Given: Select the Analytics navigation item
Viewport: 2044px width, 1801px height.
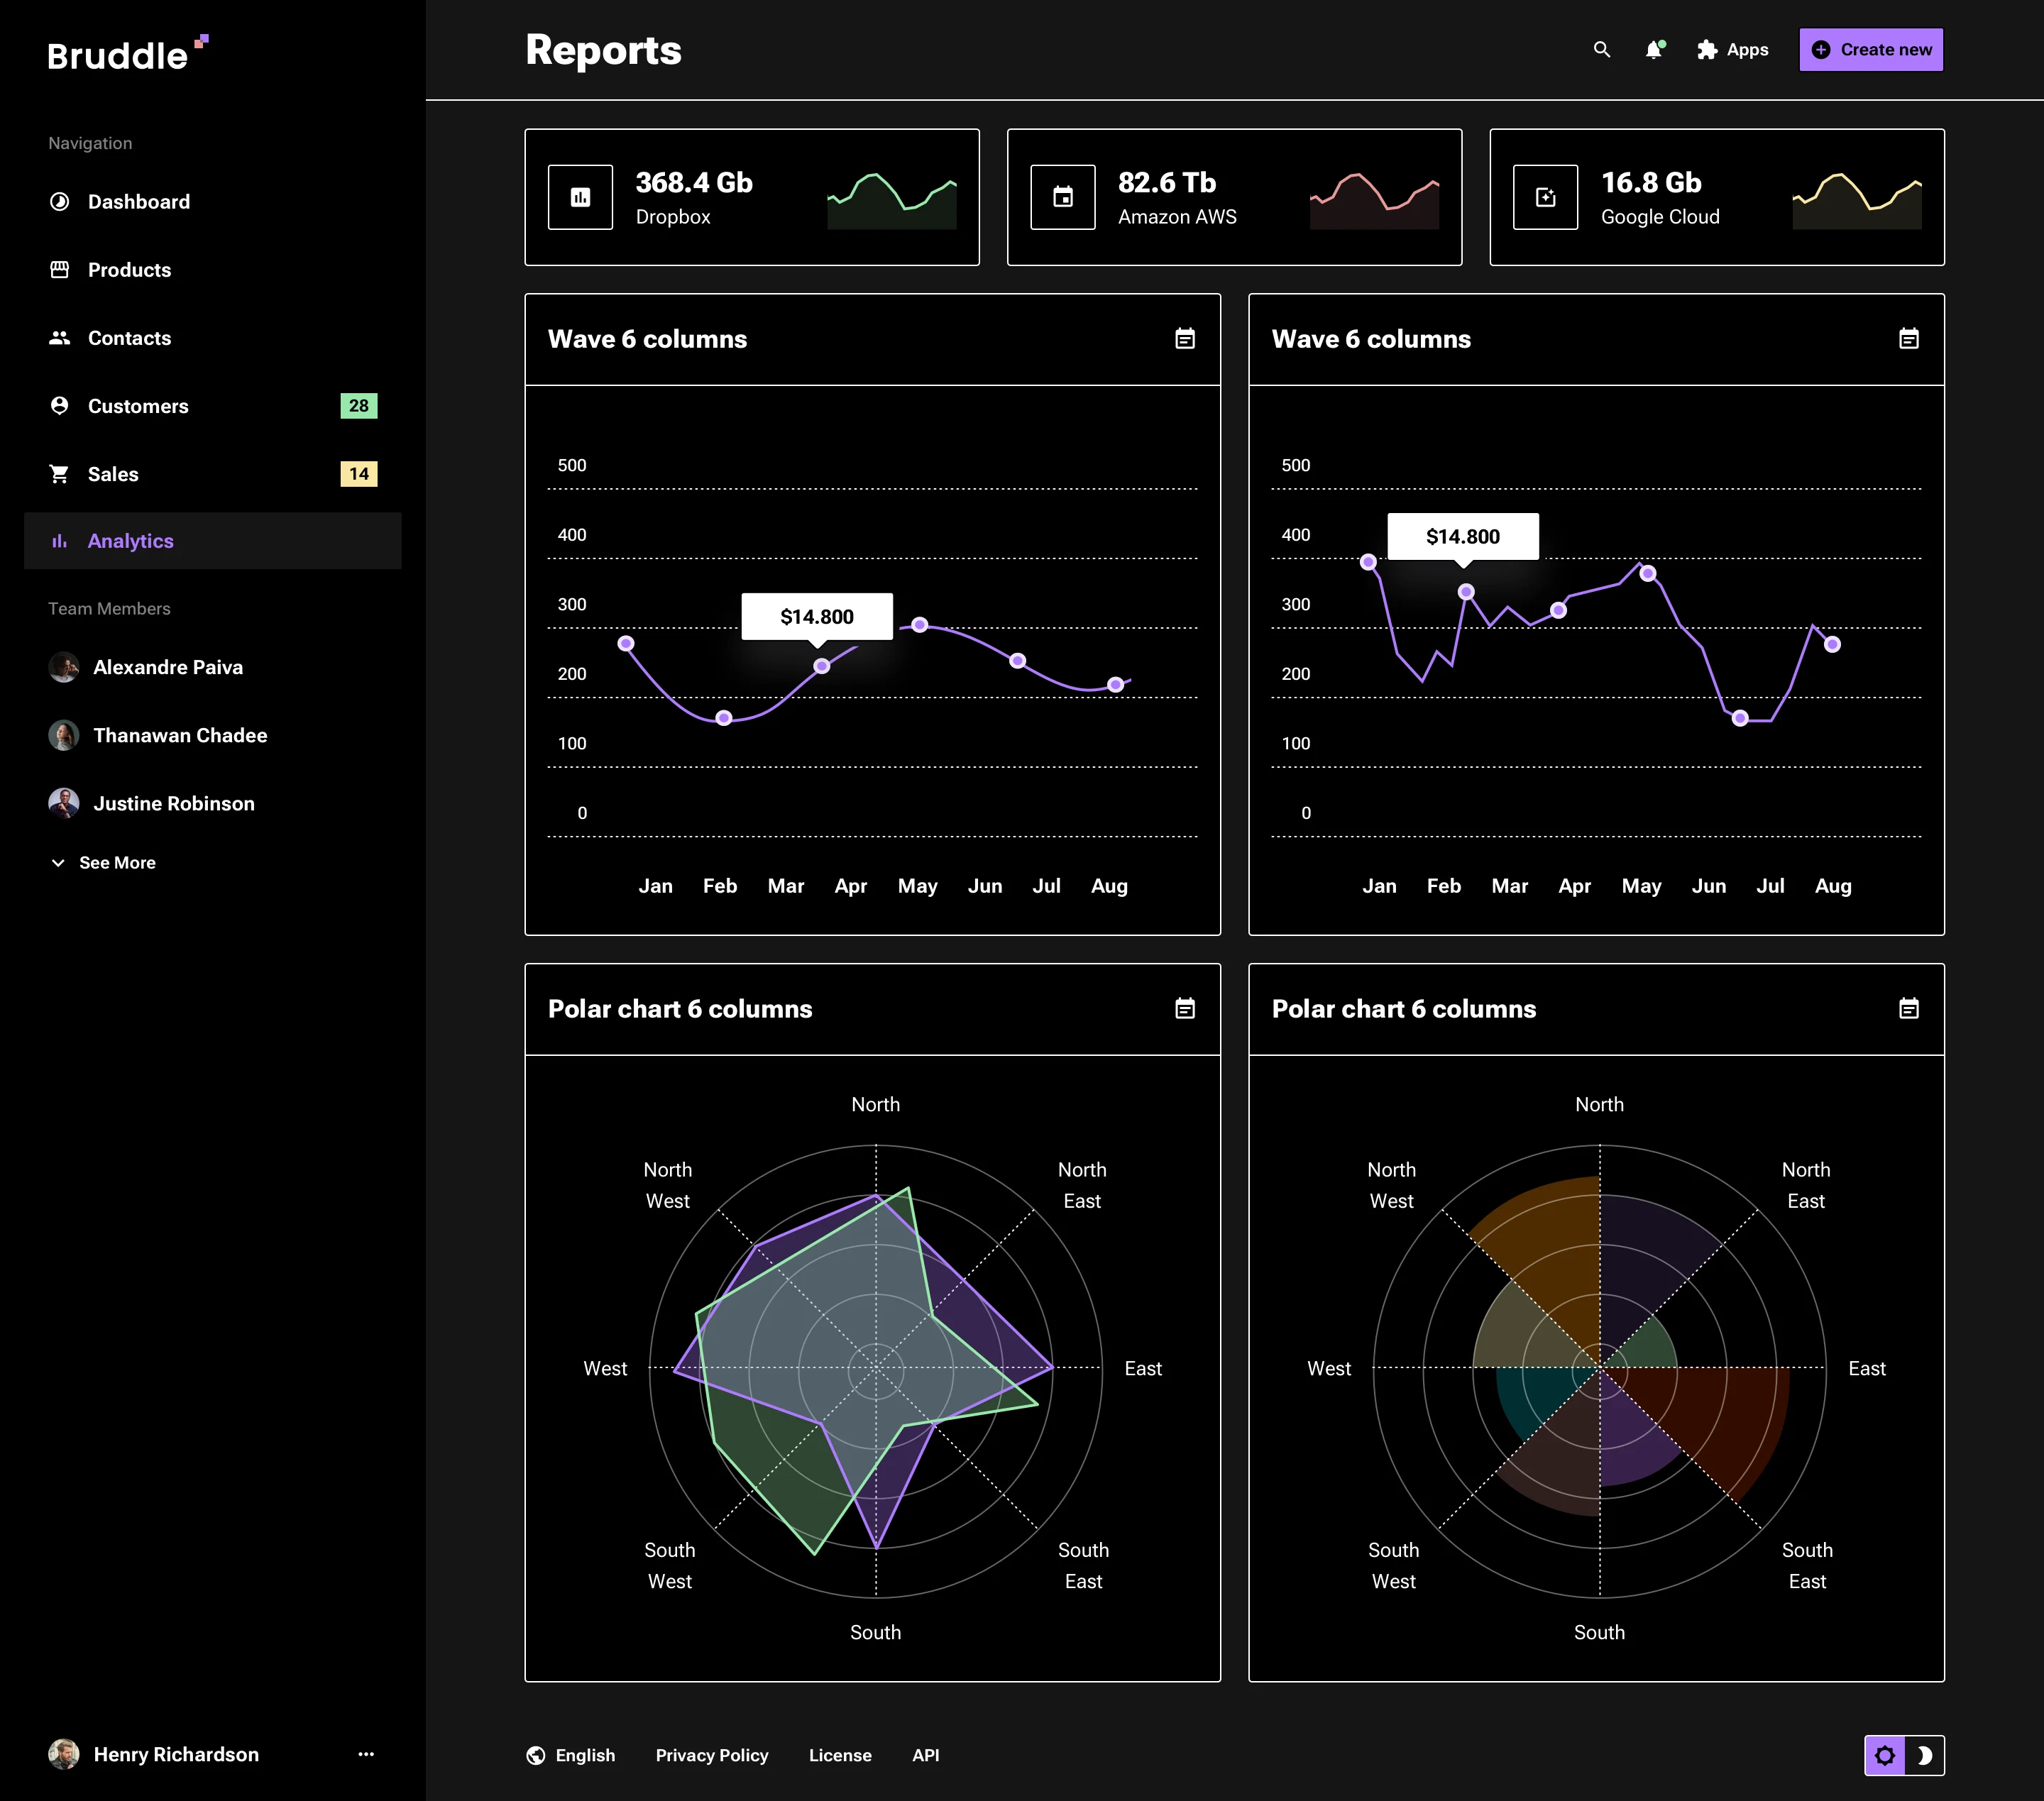Looking at the screenshot, I should coord(130,541).
